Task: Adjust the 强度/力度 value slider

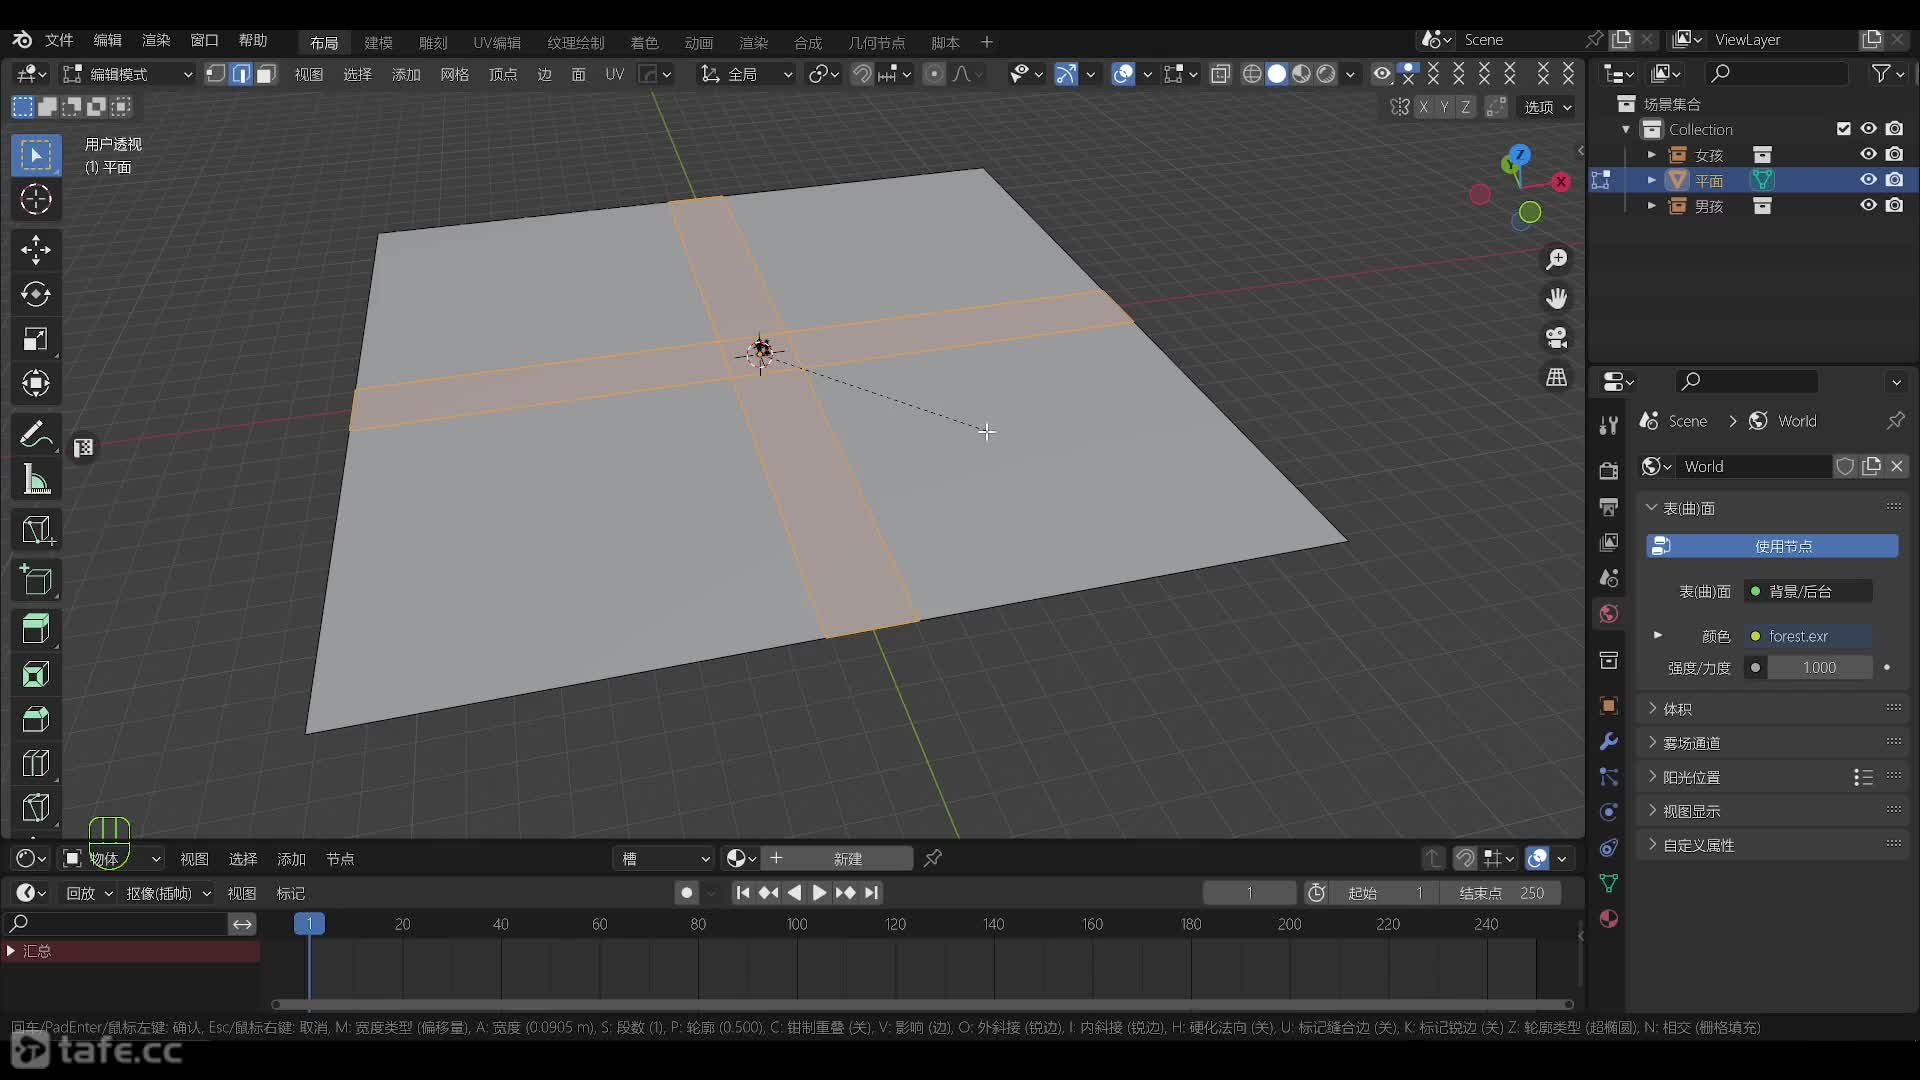Action: (1819, 667)
